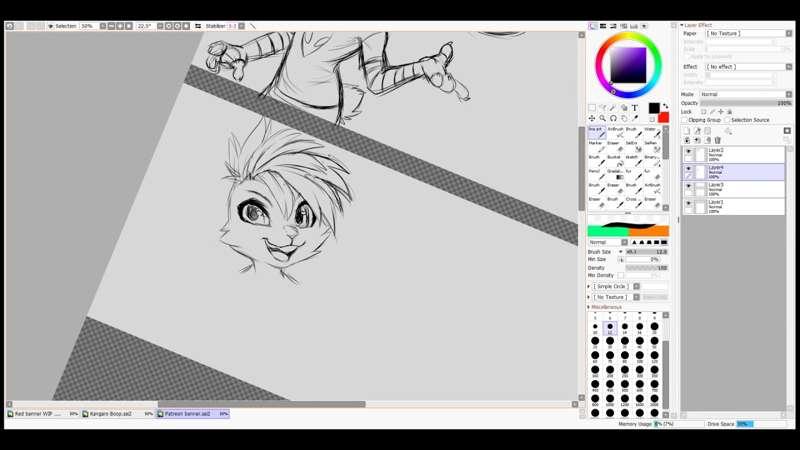Image resolution: width=800 pixels, height=450 pixels.
Task: Select the Lasso selection tool
Action: pyautogui.click(x=603, y=108)
